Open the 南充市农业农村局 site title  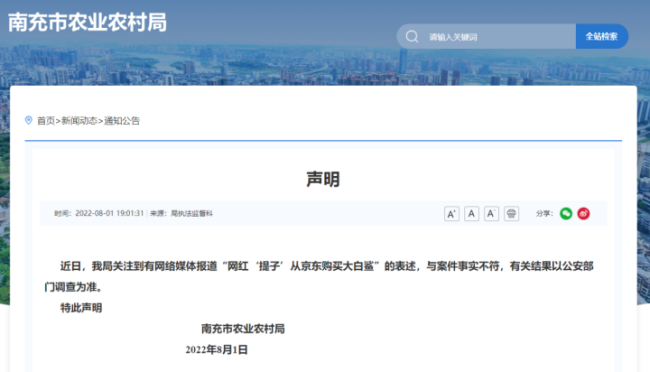(87, 22)
